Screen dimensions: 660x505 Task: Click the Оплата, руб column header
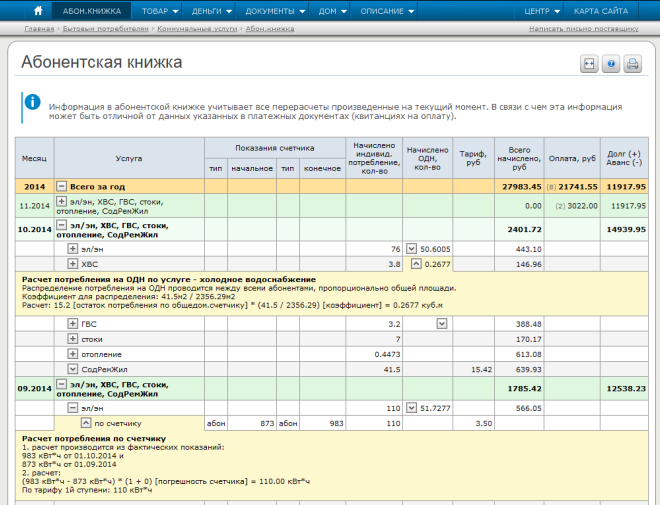click(x=572, y=158)
